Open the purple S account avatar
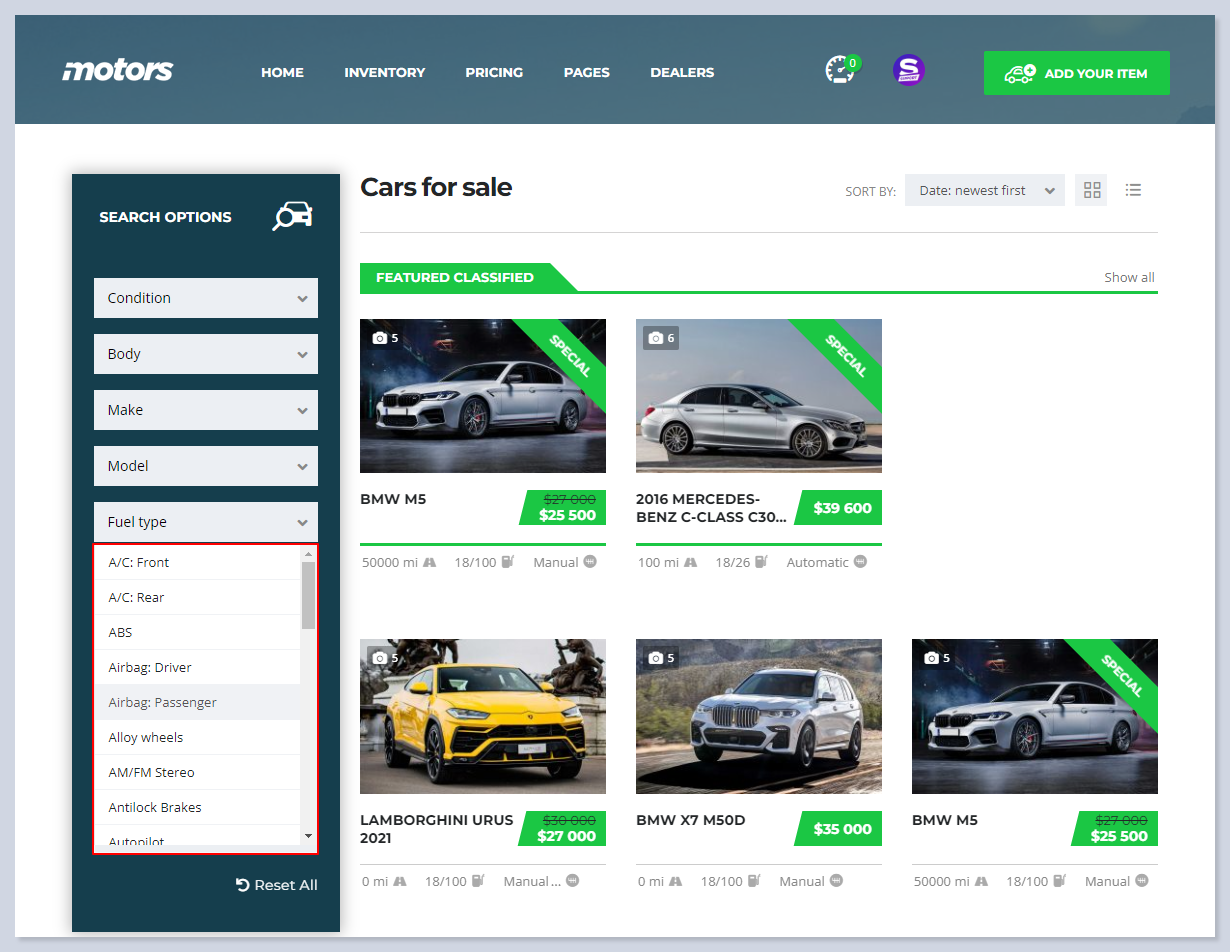The height and width of the screenshot is (952, 1230). (x=908, y=70)
